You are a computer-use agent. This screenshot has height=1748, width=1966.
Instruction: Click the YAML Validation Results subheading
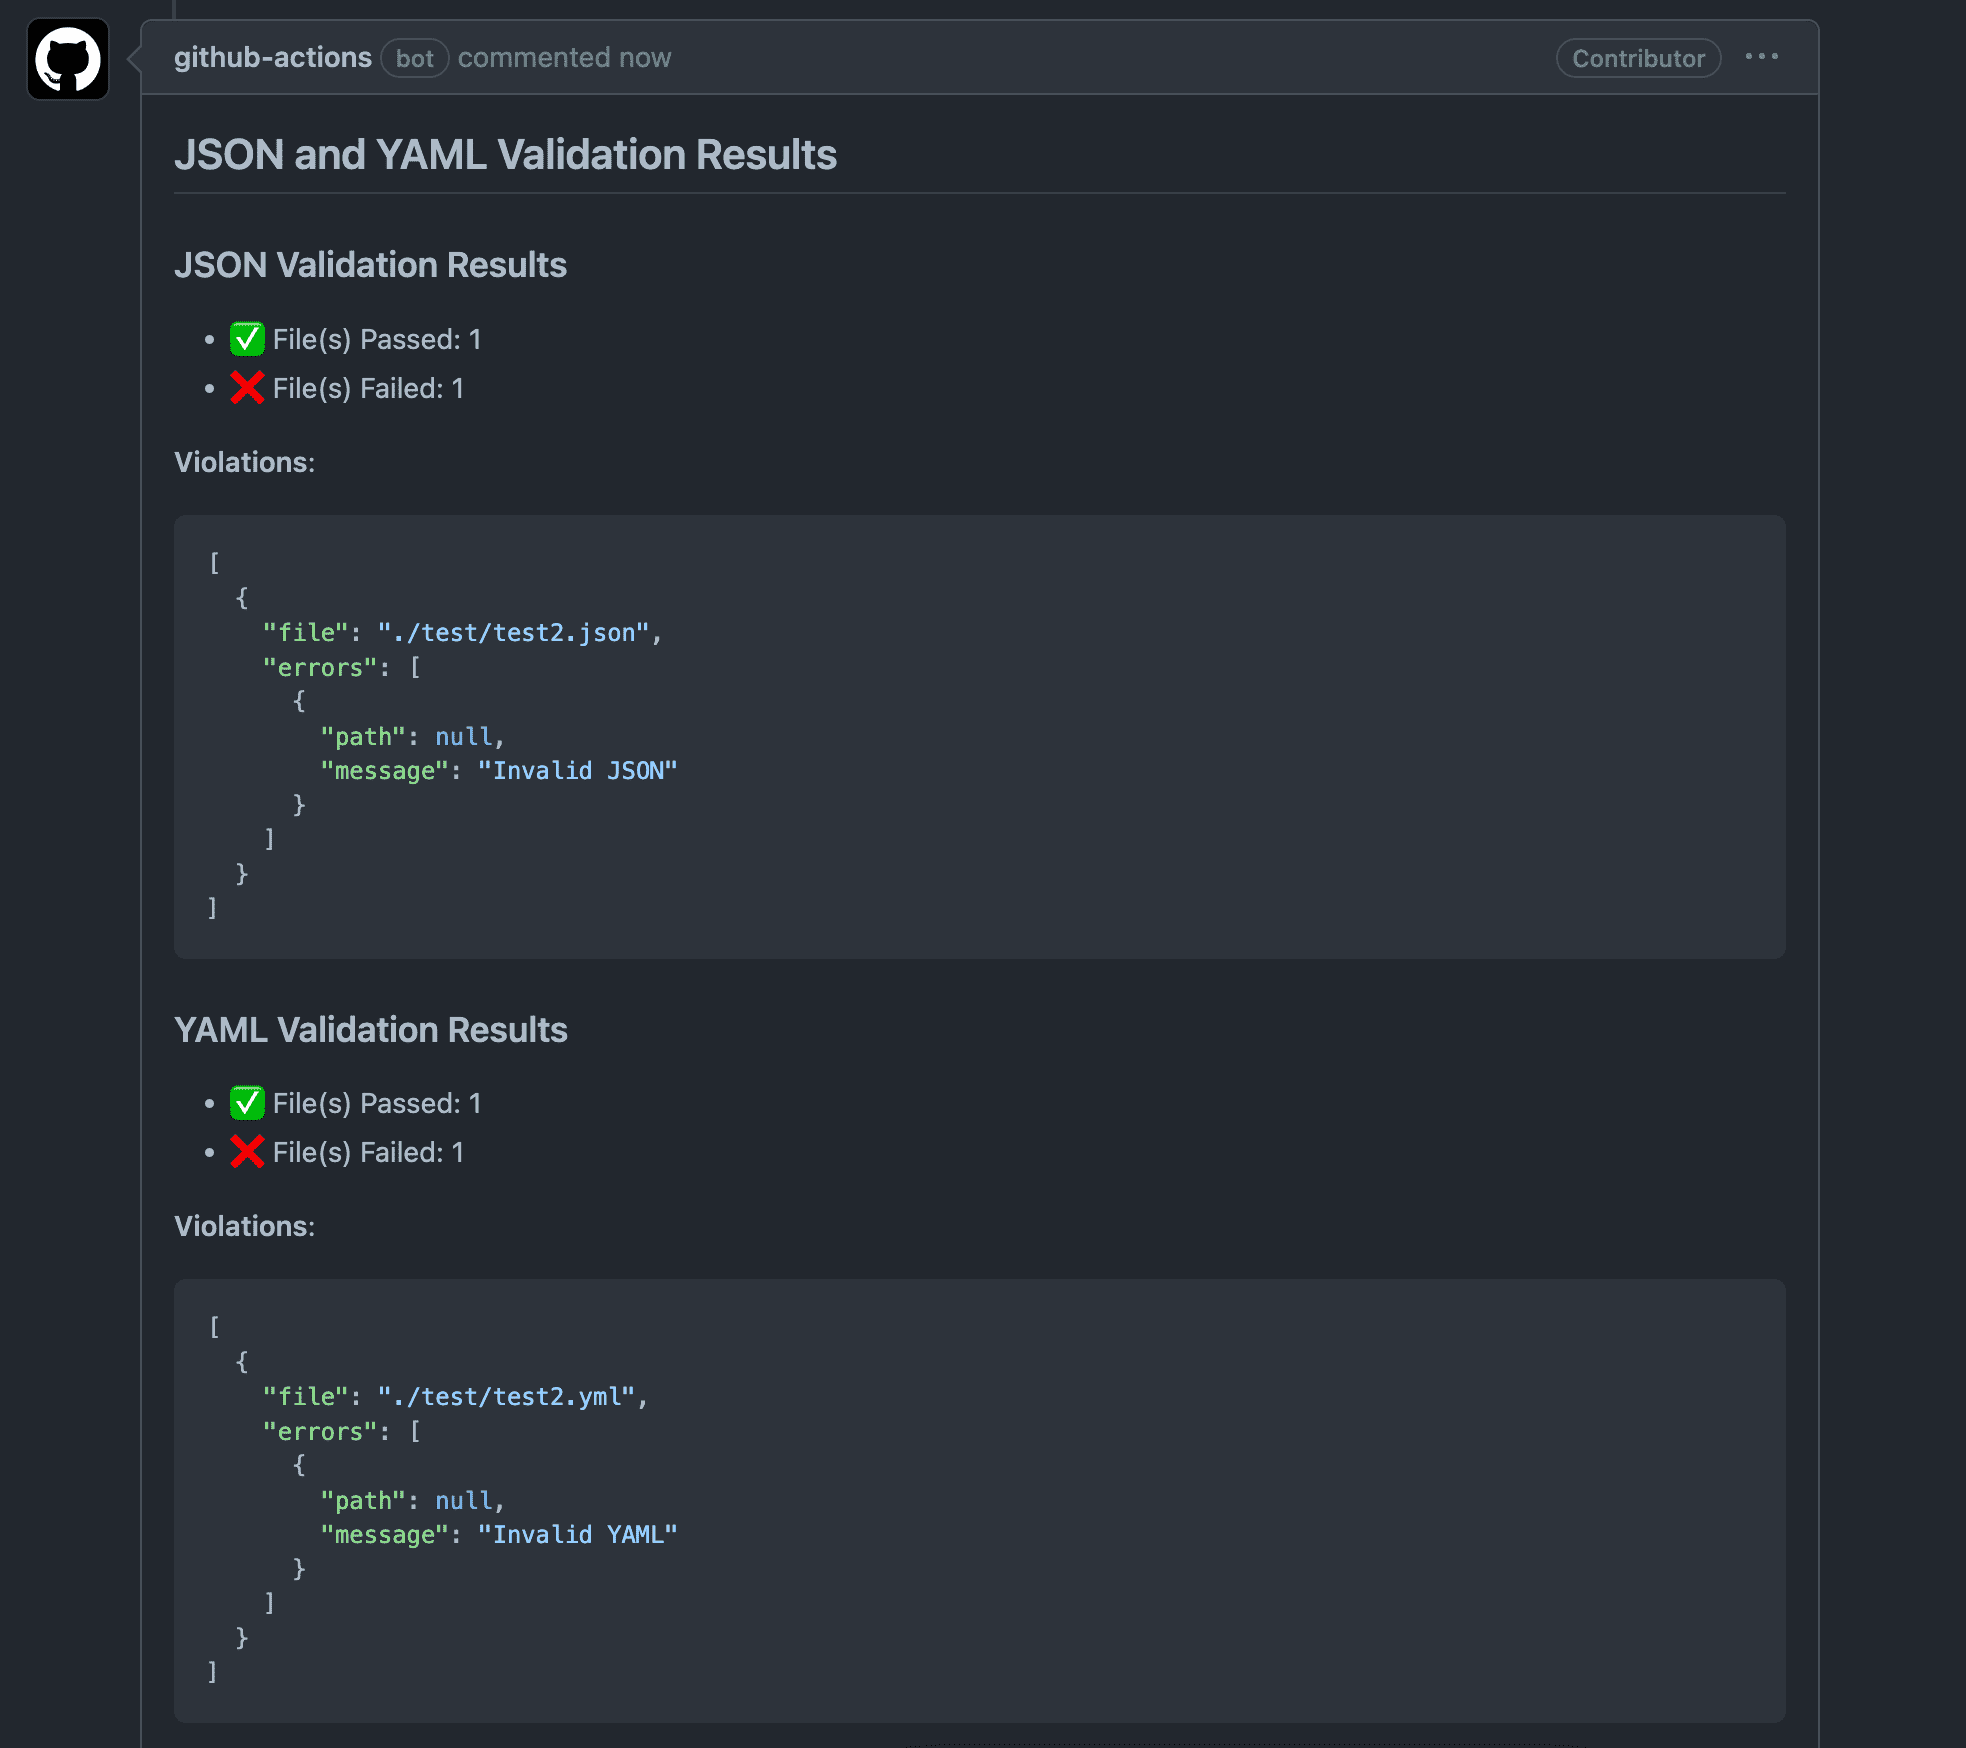(x=370, y=1030)
